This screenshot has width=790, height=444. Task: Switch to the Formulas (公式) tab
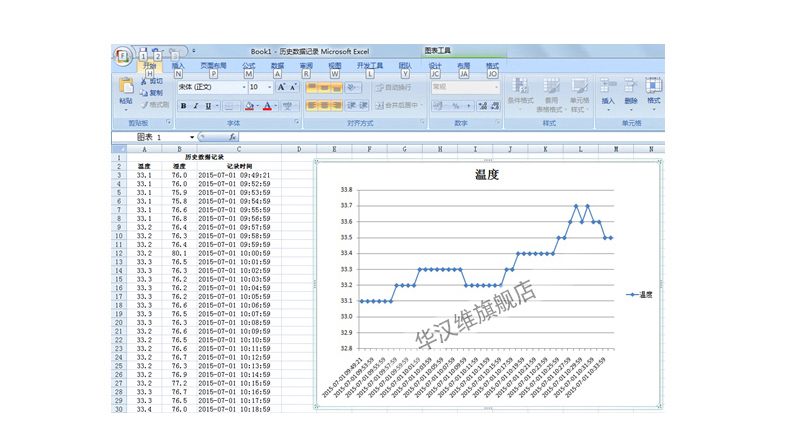coord(248,66)
